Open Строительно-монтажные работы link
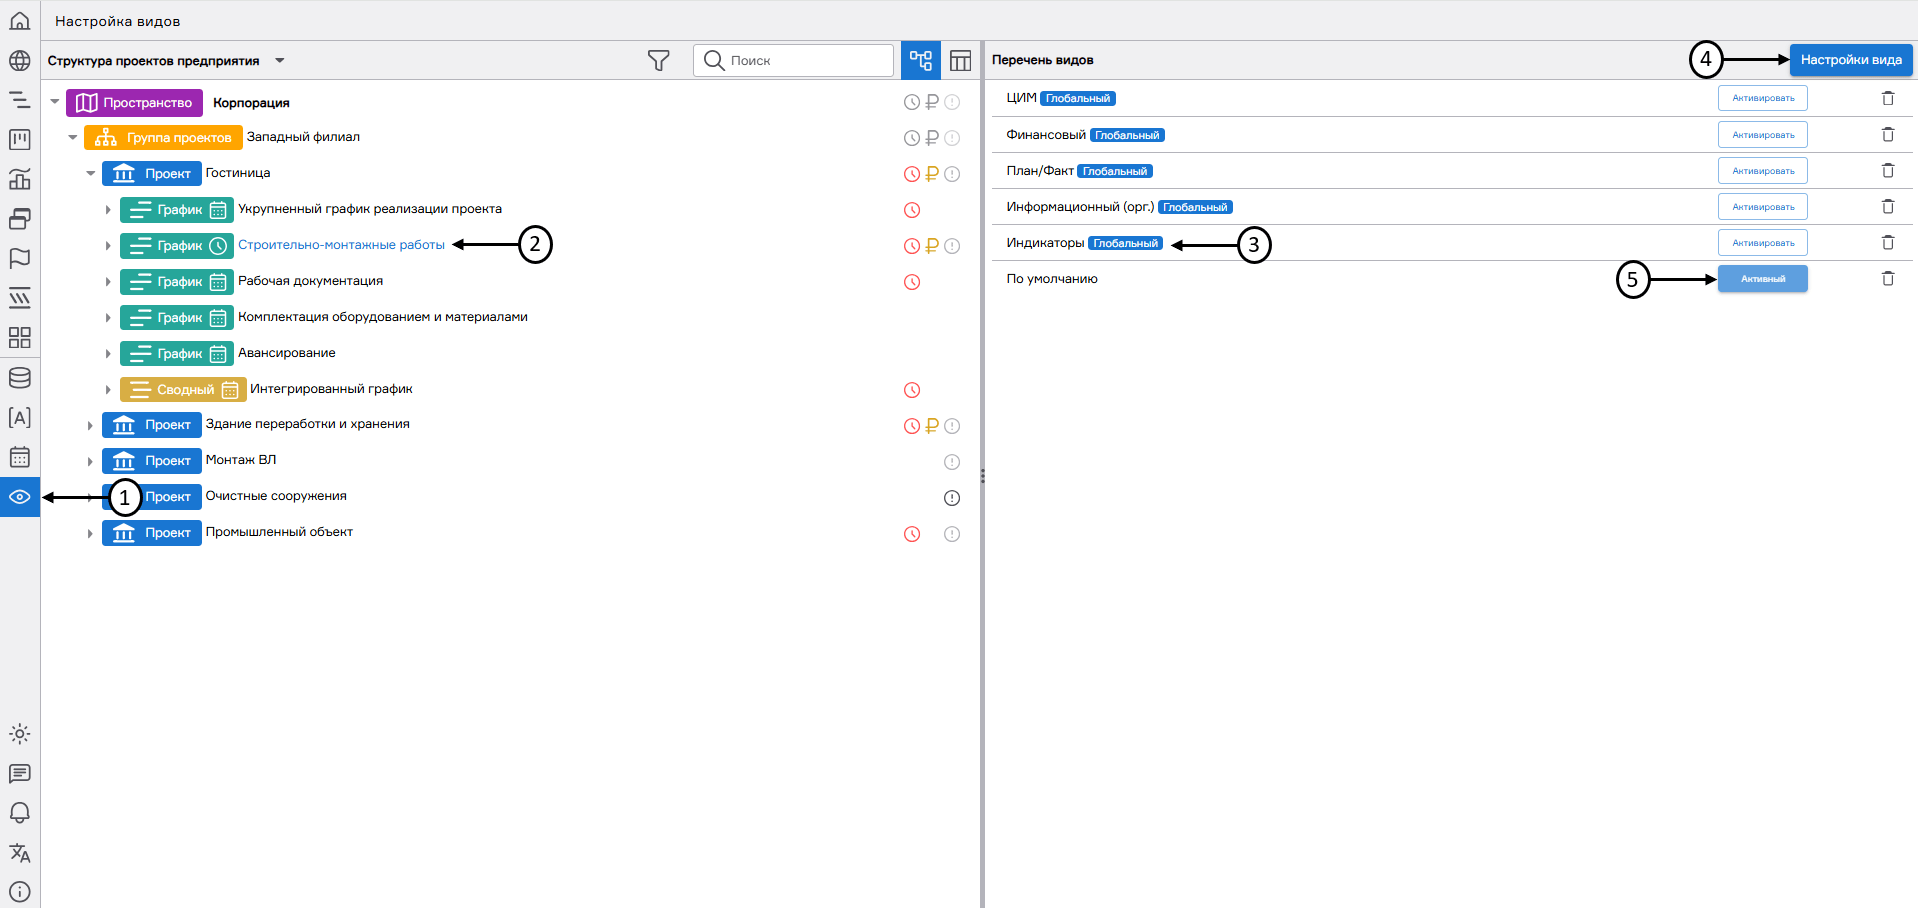 (341, 245)
